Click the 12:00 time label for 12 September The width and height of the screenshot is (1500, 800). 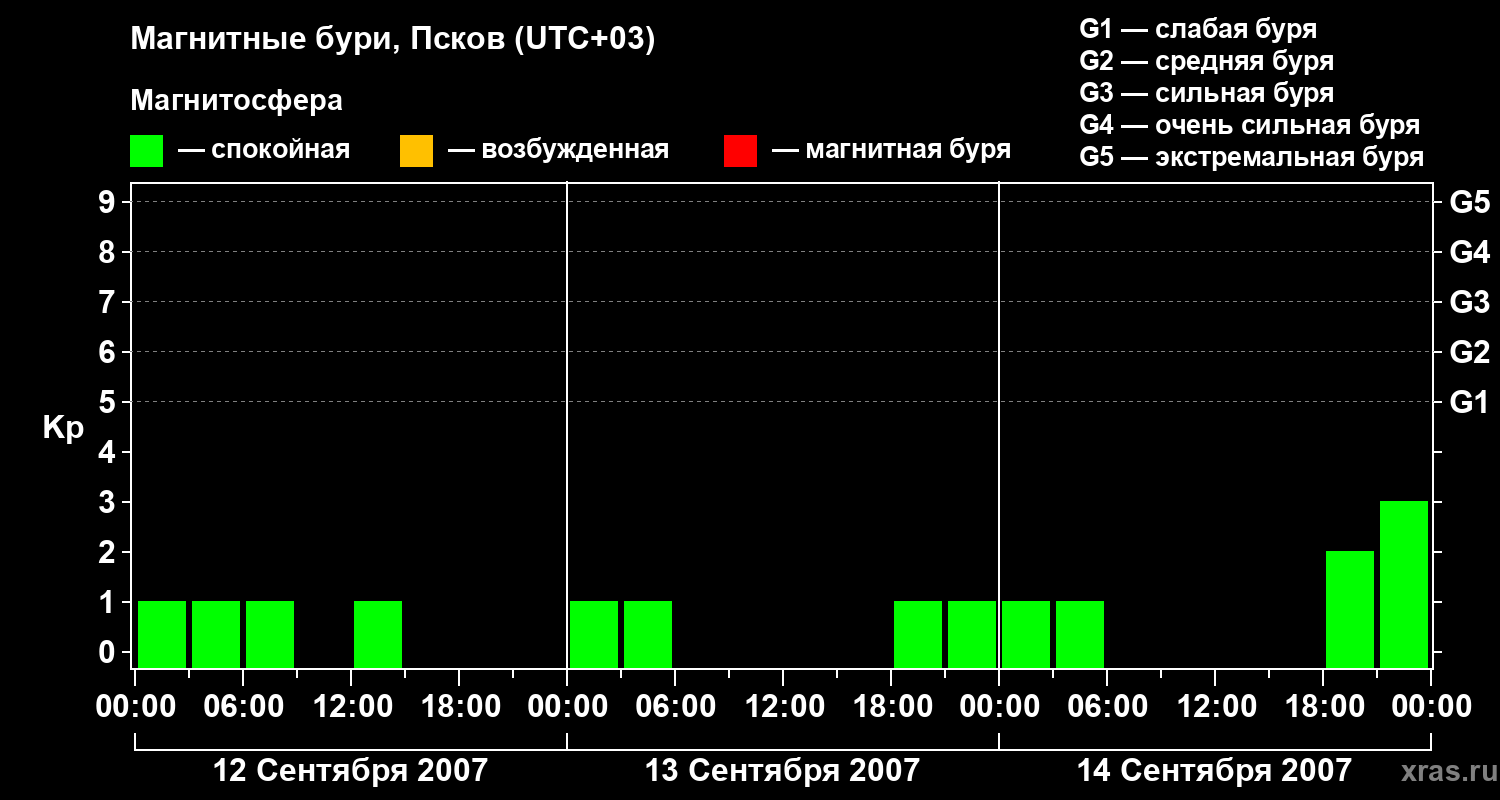[351, 707]
